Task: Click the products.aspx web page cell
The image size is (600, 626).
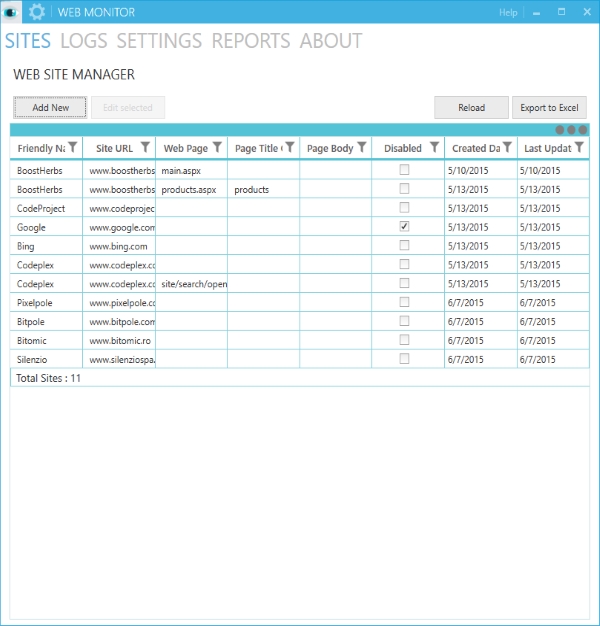Action: point(192,189)
